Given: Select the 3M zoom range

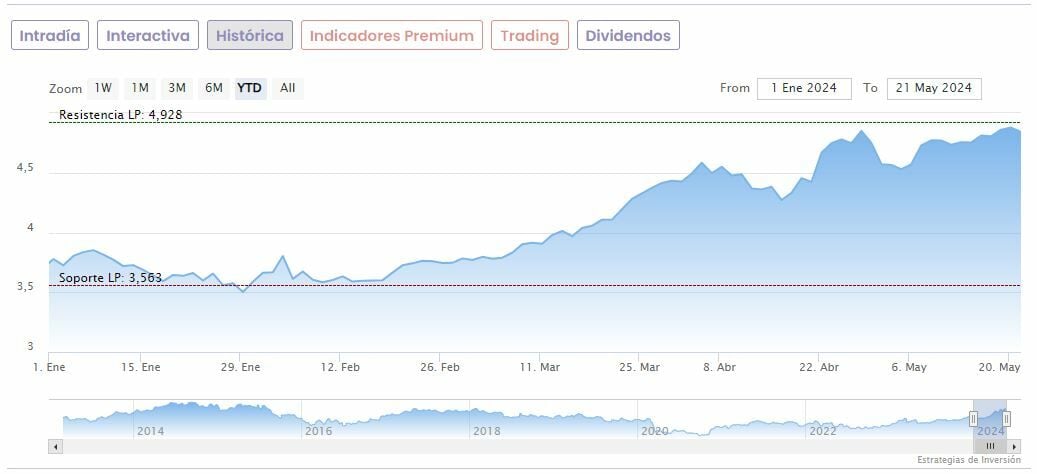Looking at the screenshot, I should [177, 88].
